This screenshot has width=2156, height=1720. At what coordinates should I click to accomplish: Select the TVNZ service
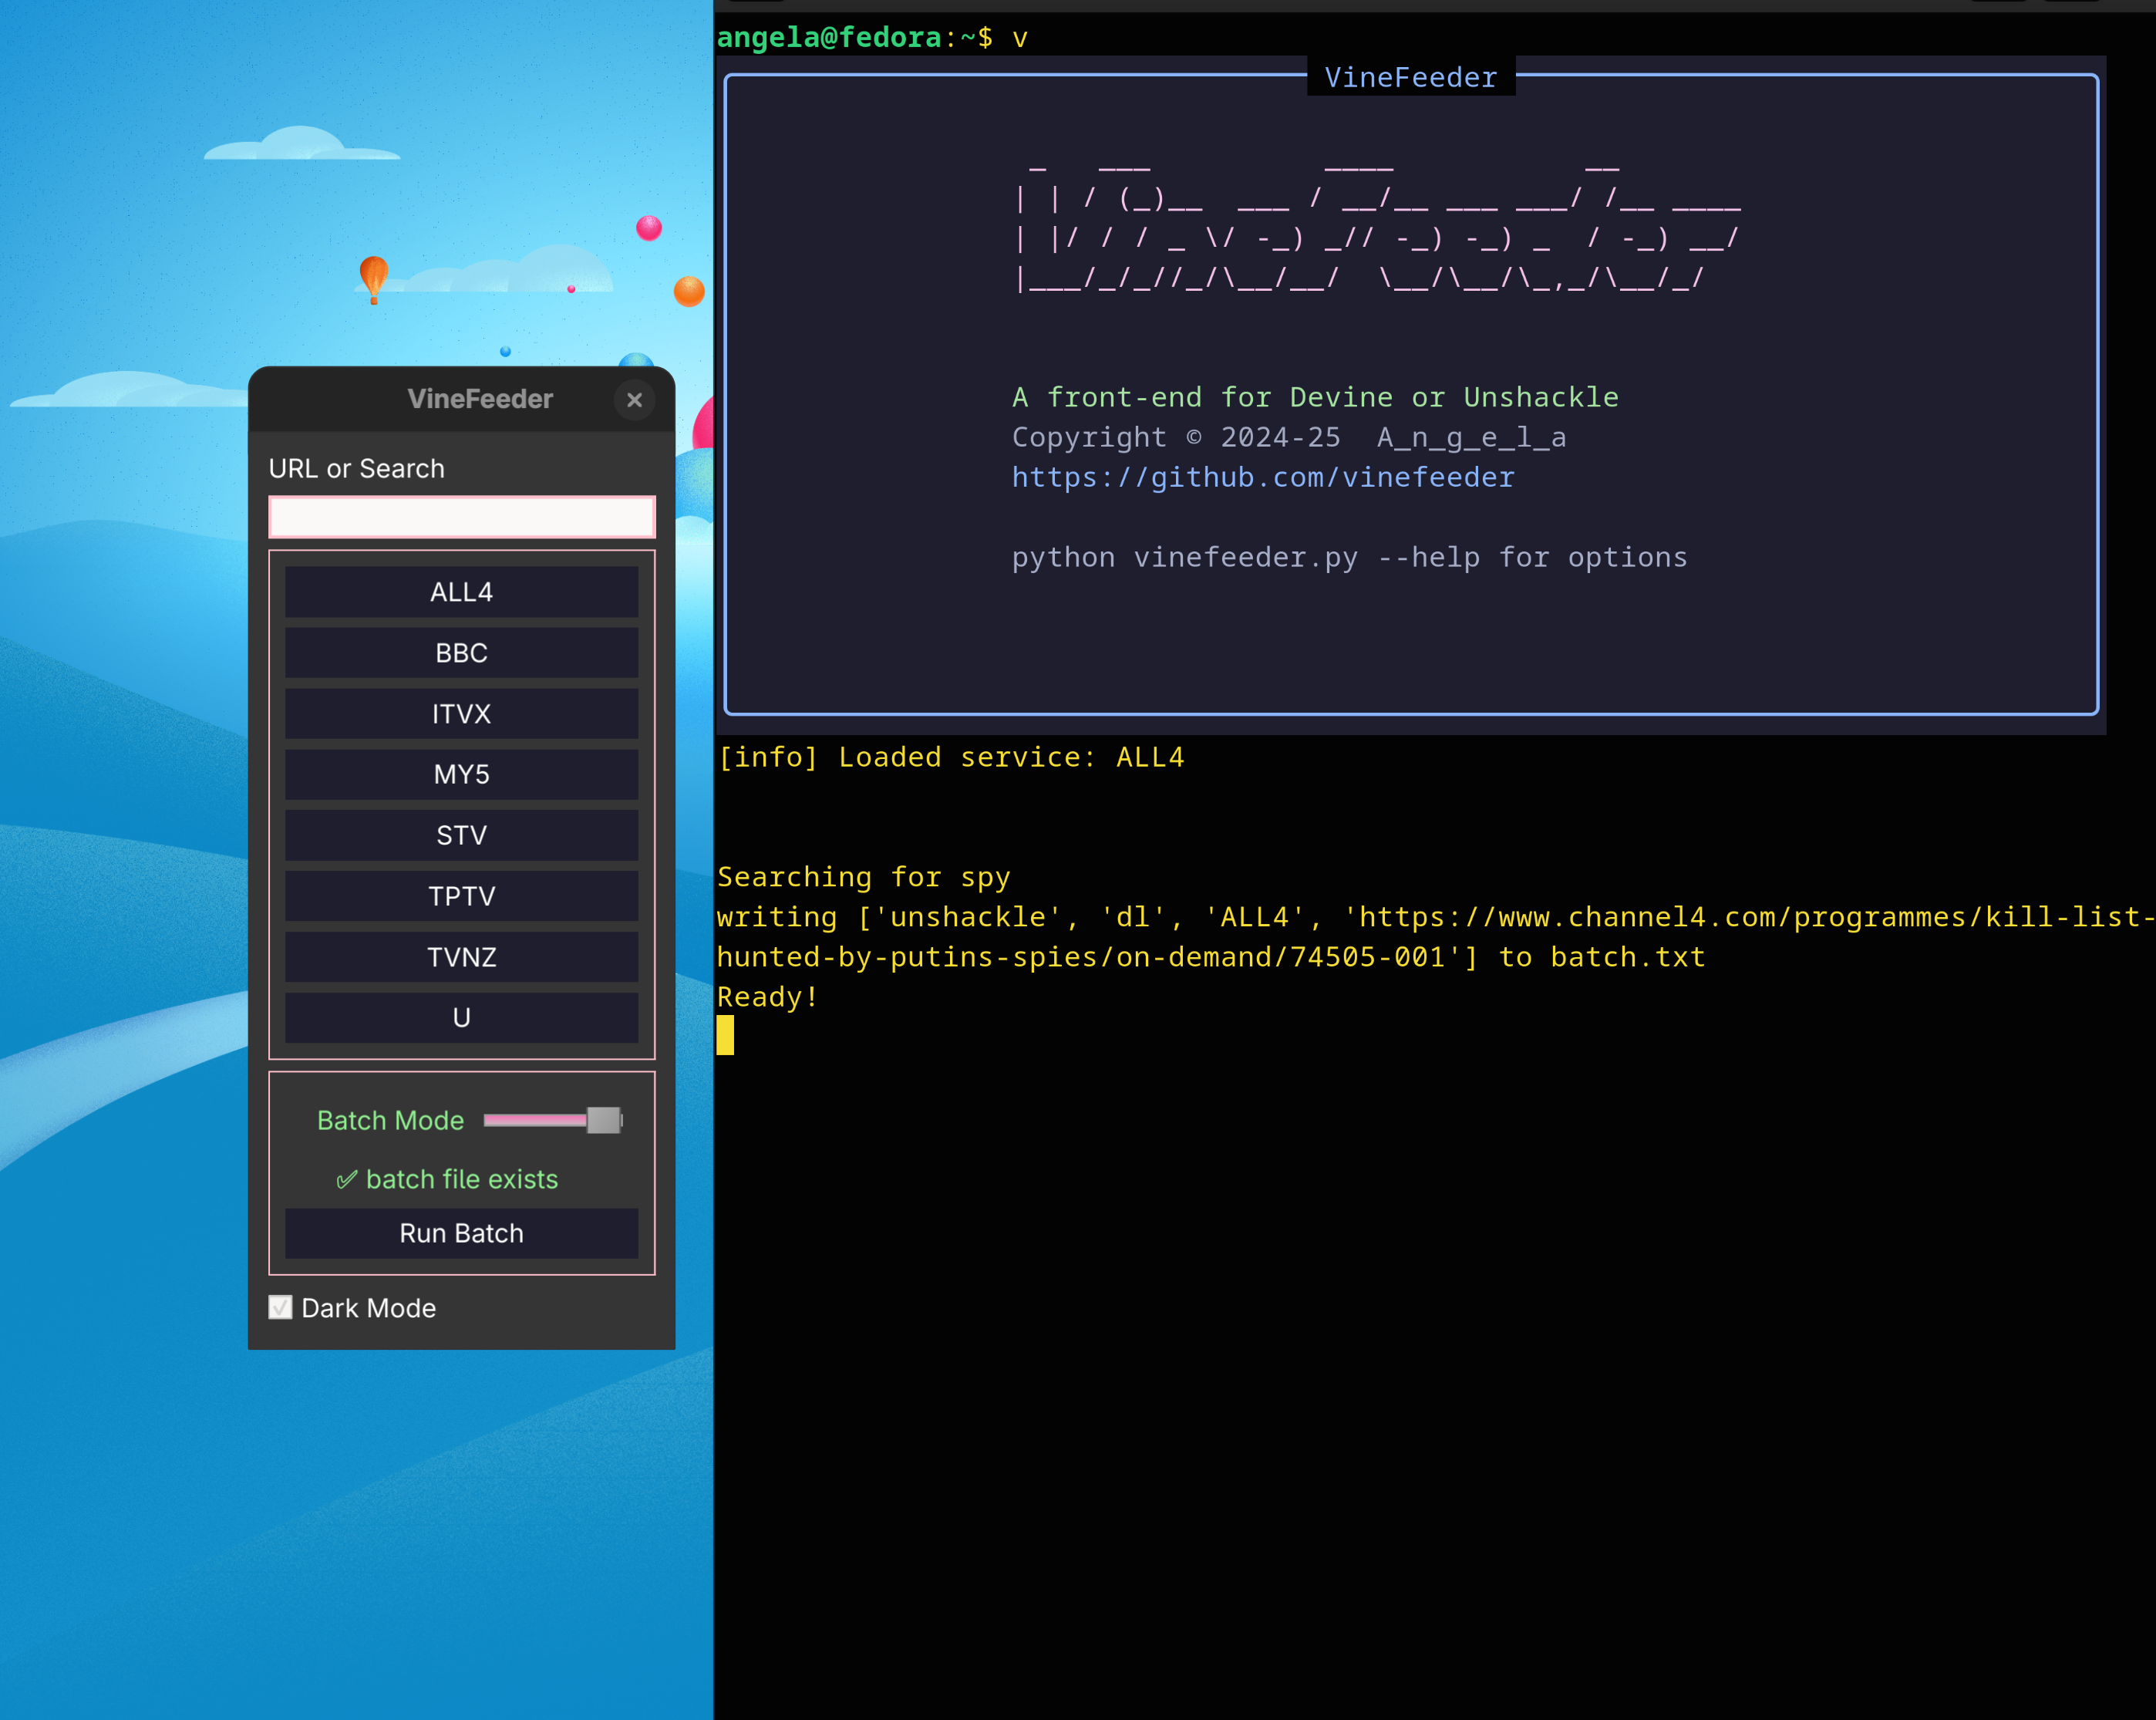[x=461, y=957]
